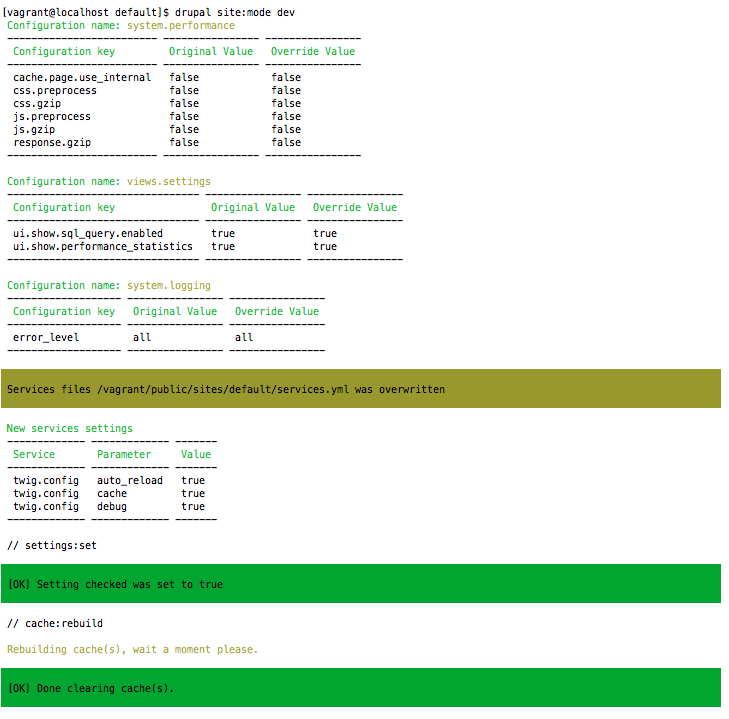The image size is (729, 719).
Task: Click the text 'system.performance'
Action: tap(181, 26)
